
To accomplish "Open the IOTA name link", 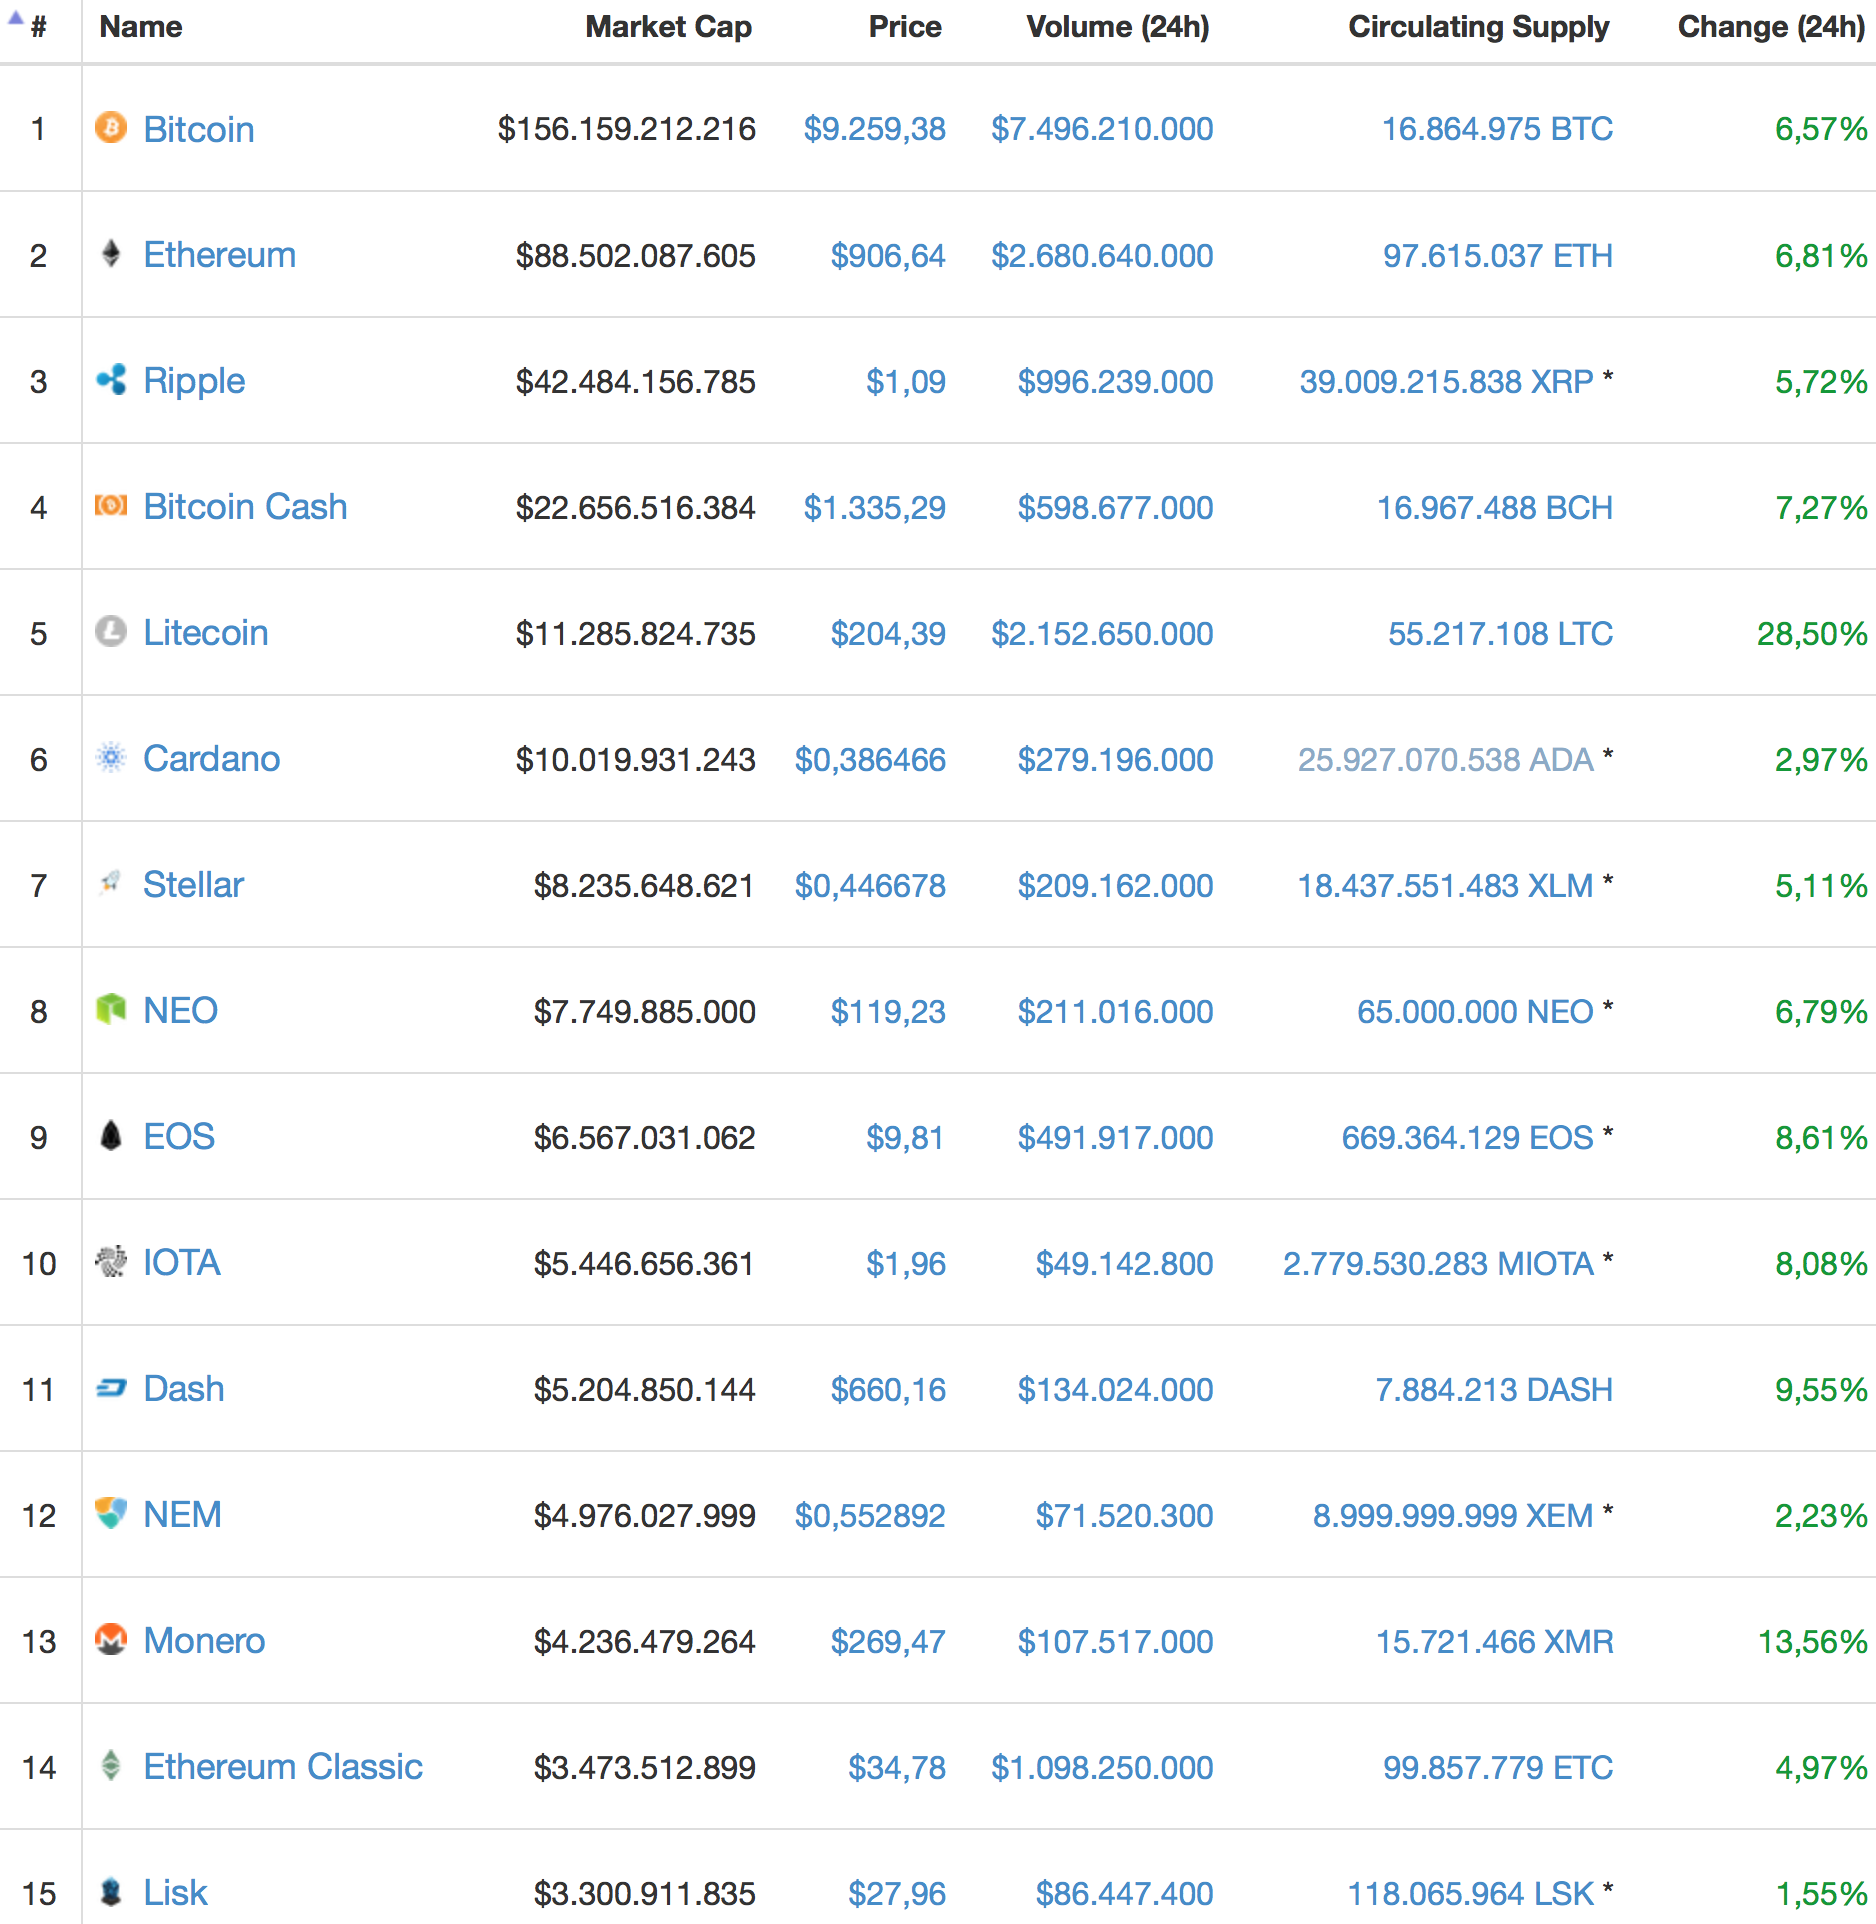I will [182, 1264].
